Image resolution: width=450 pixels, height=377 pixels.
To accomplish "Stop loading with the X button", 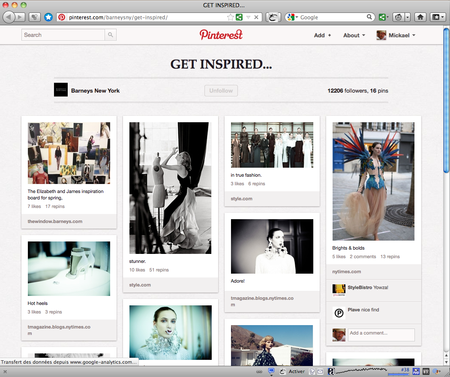I will coord(256,17).
